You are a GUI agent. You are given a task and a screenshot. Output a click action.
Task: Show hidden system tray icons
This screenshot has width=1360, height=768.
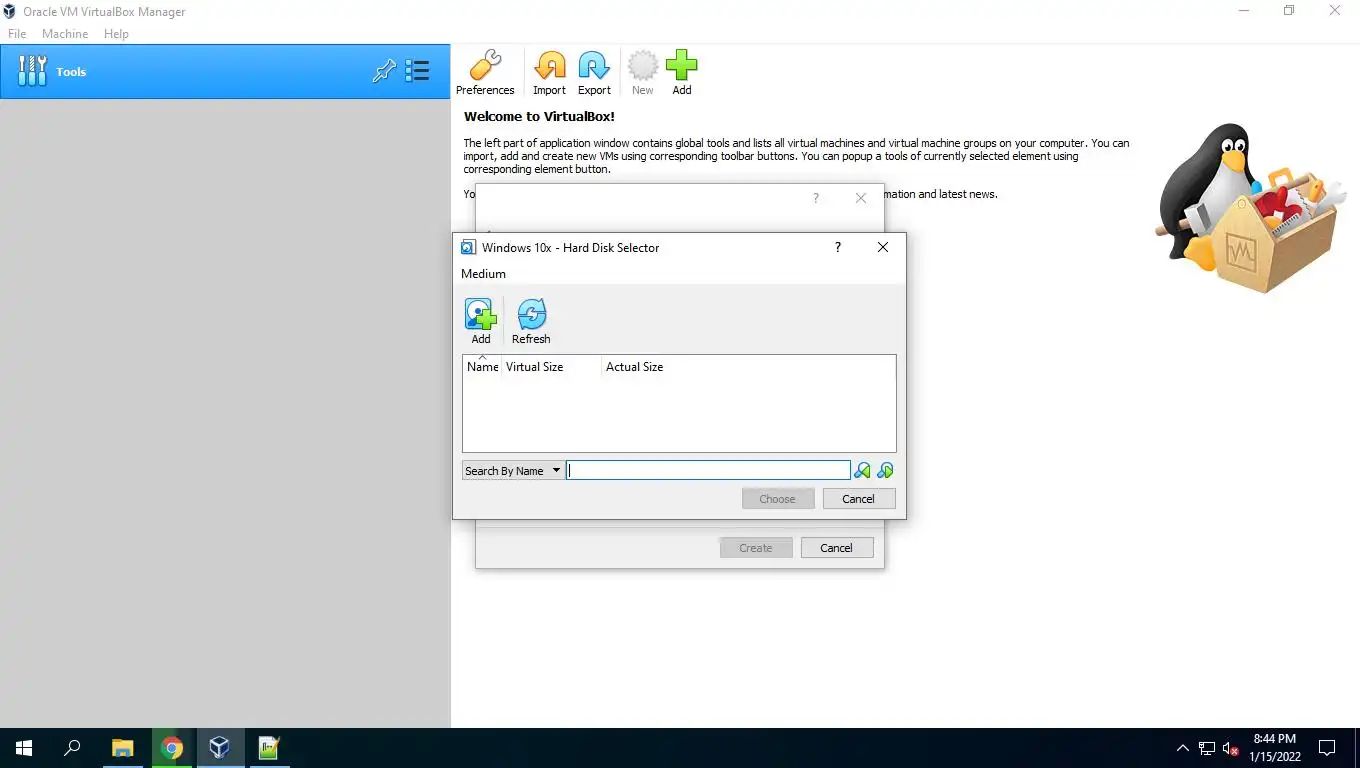click(x=1183, y=748)
